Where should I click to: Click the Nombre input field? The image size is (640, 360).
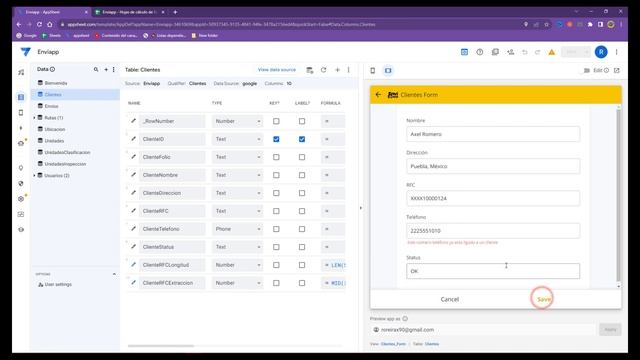pos(493,134)
